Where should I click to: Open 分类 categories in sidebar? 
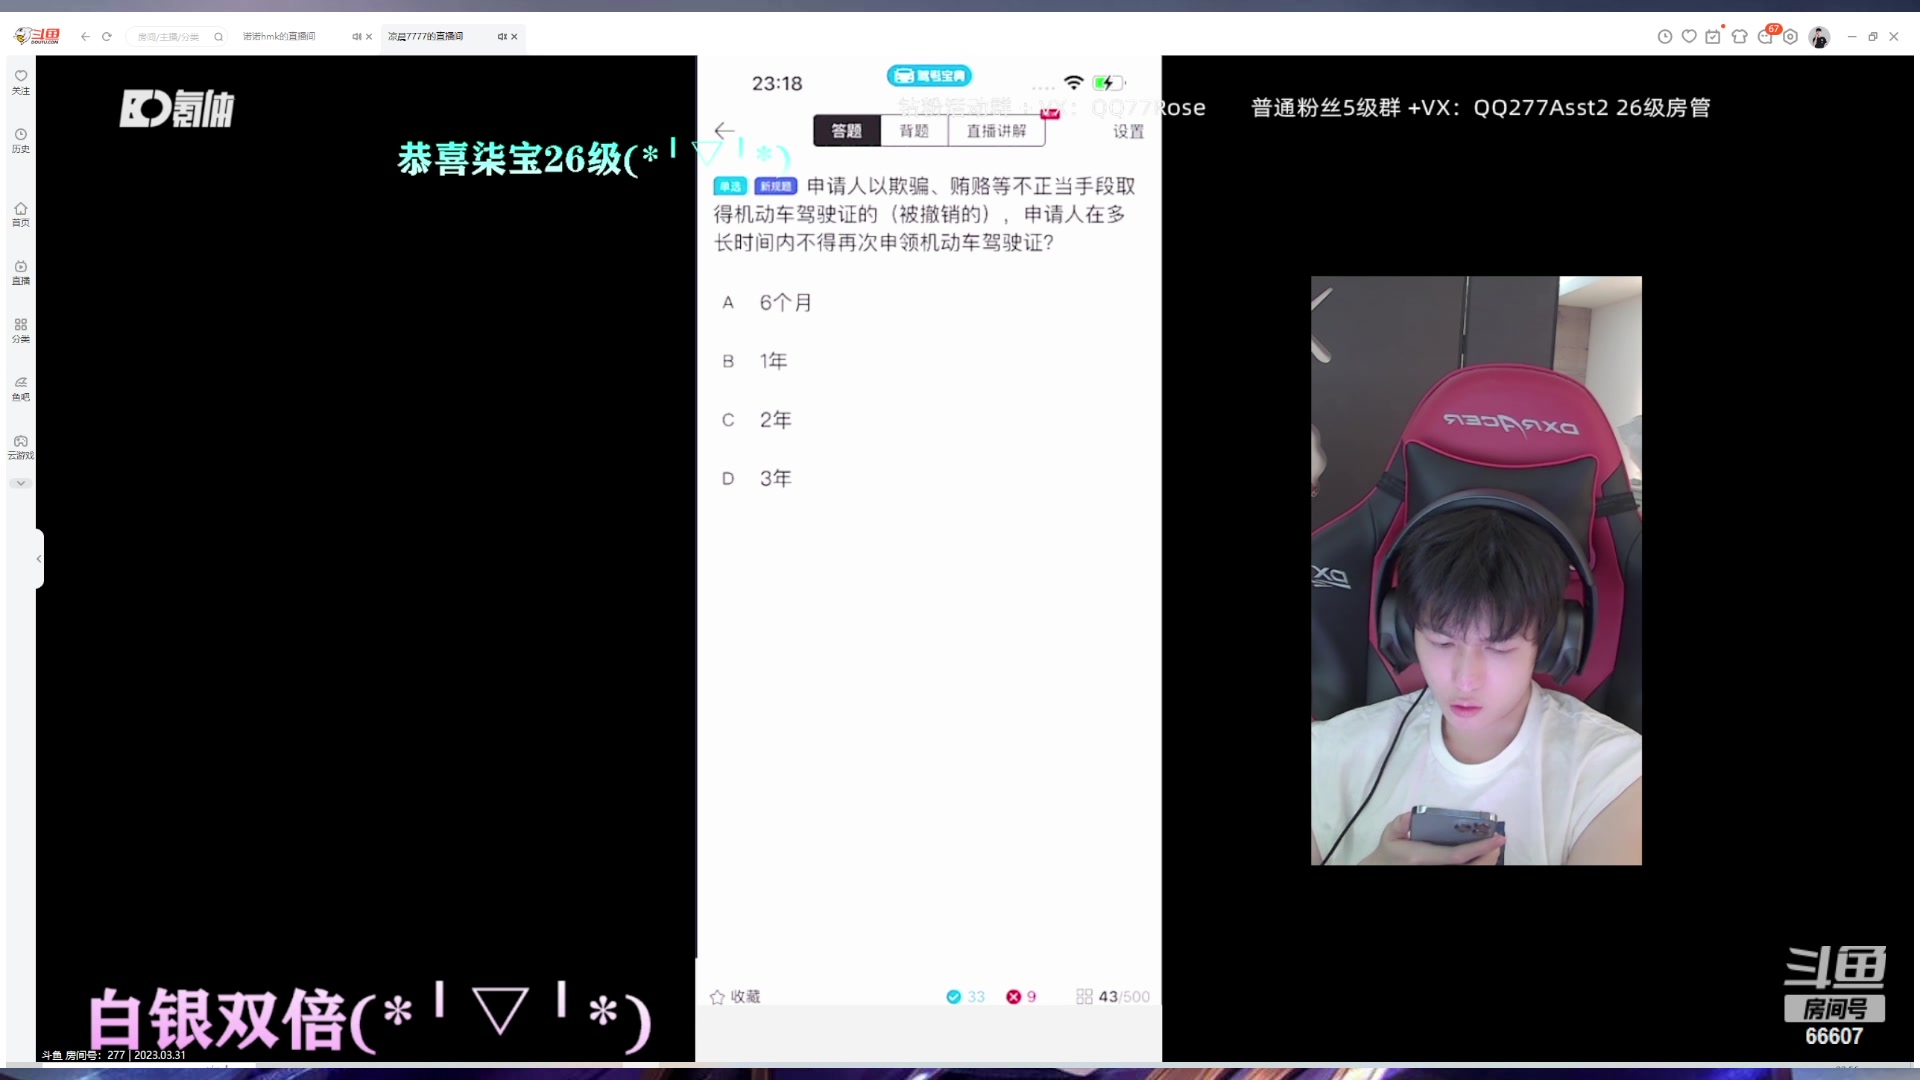[x=20, y=330]
